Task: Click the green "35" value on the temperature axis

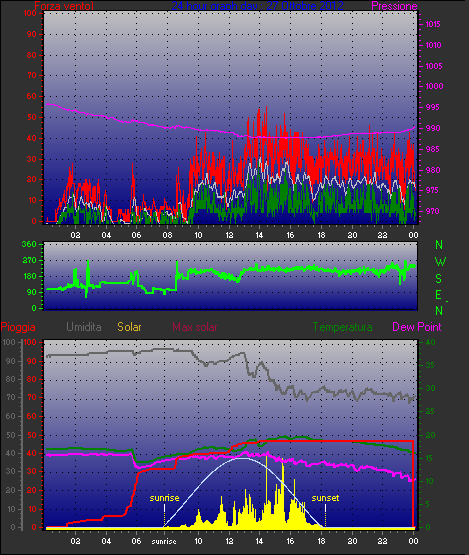Action: coord(430,365)
